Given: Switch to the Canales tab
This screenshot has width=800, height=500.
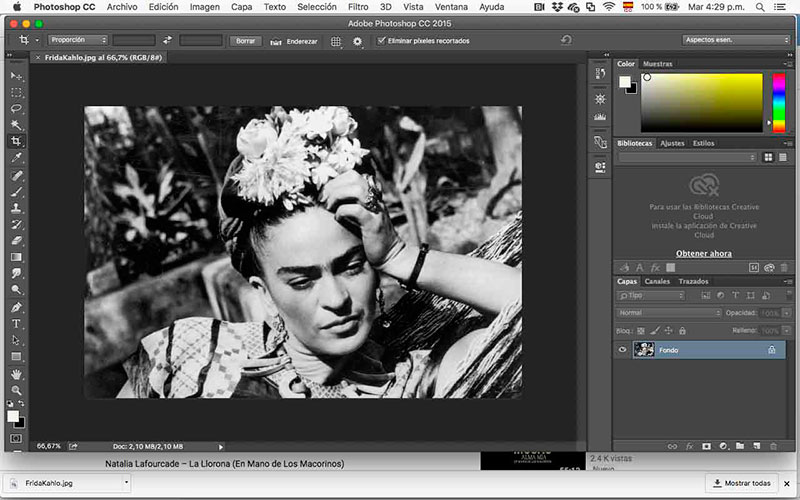Looking at the screenshot, I should click(x=657, y=281).
